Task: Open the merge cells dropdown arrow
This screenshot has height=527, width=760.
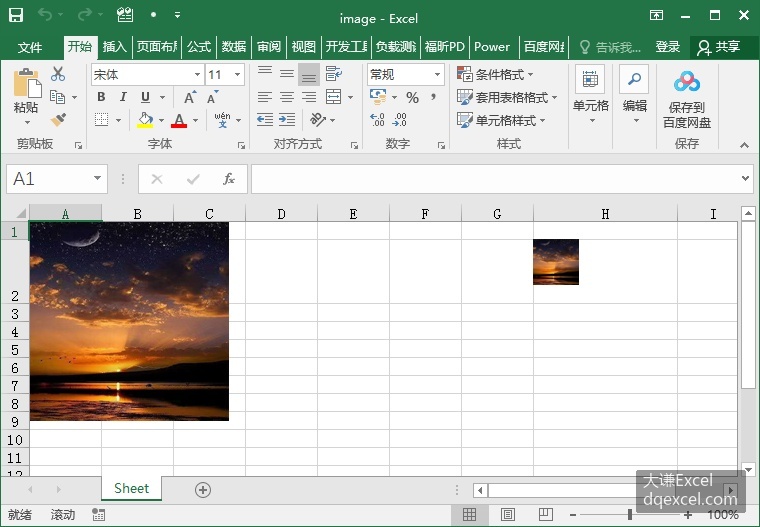Action: click(350, 97)
